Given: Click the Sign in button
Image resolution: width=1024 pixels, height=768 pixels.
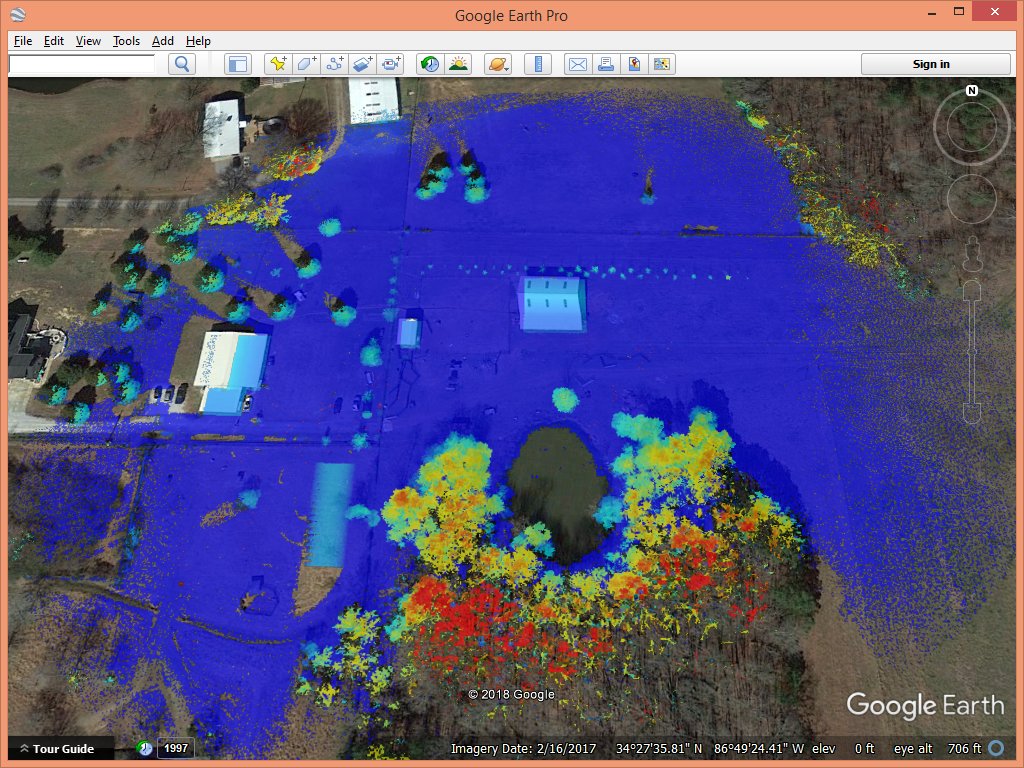Looking at the screenshot, I should (x=931, y=64).
